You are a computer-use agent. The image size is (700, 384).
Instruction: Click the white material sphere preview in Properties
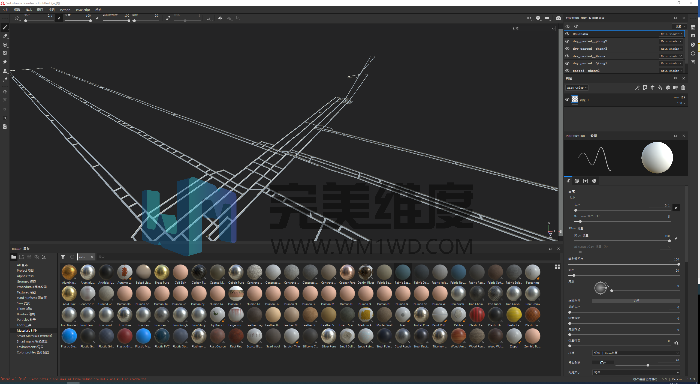657,158
